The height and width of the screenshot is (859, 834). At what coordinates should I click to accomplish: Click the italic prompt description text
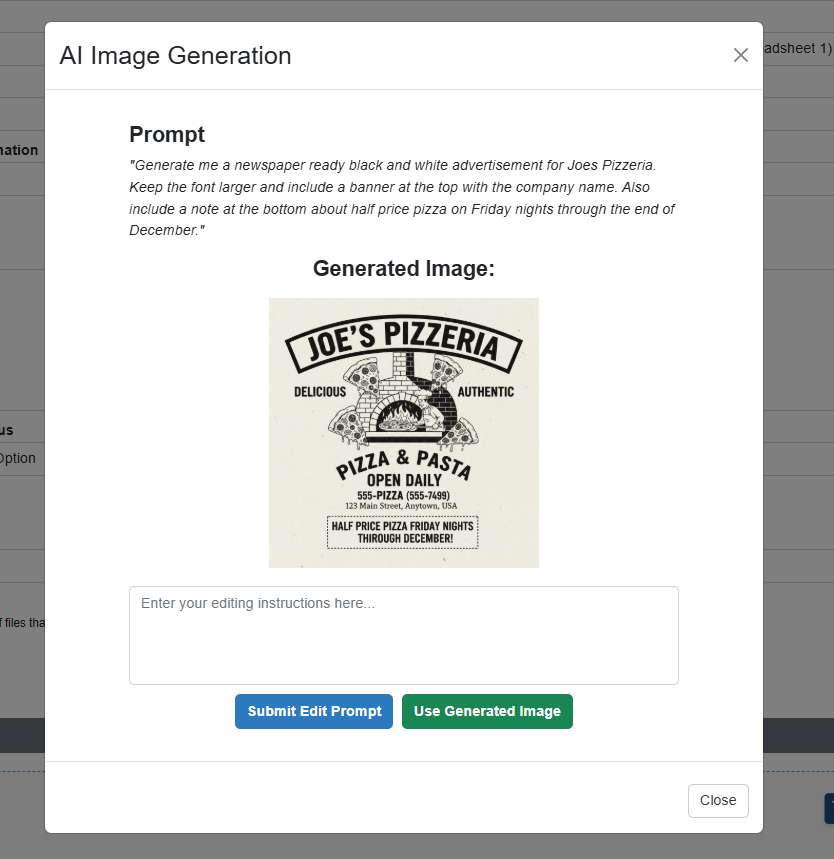pos(402,198)
